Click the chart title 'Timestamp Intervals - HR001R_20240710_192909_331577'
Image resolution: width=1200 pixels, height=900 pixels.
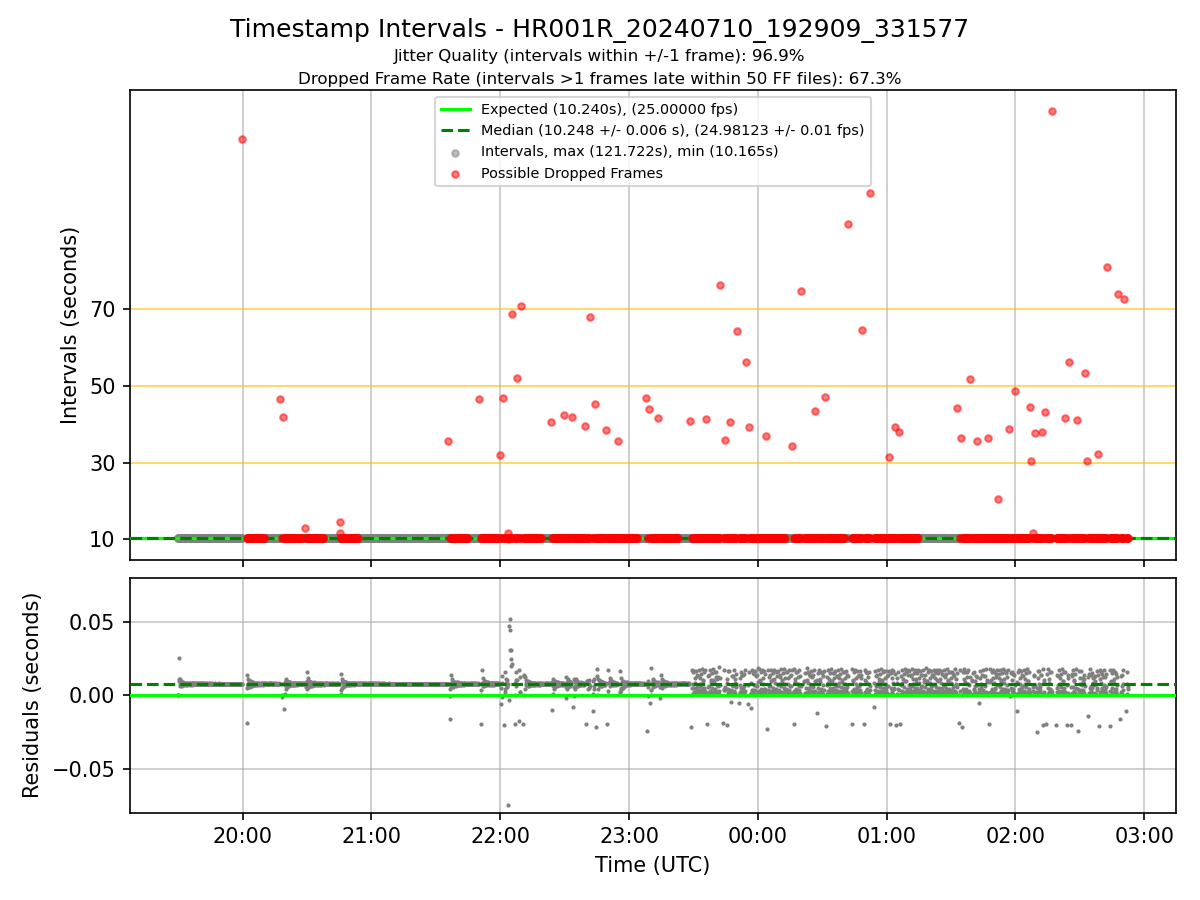click(599, 29)
